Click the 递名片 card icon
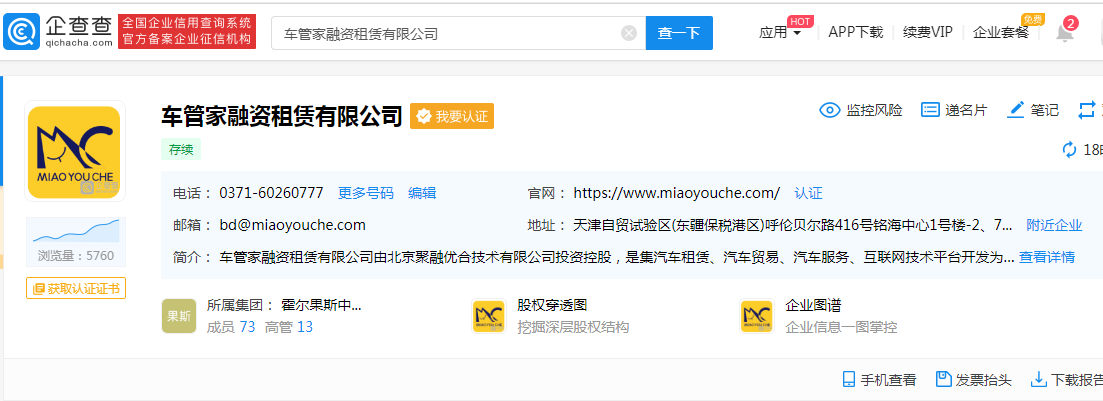Viewport: 1103px width, 401px height. coord(931,110)
